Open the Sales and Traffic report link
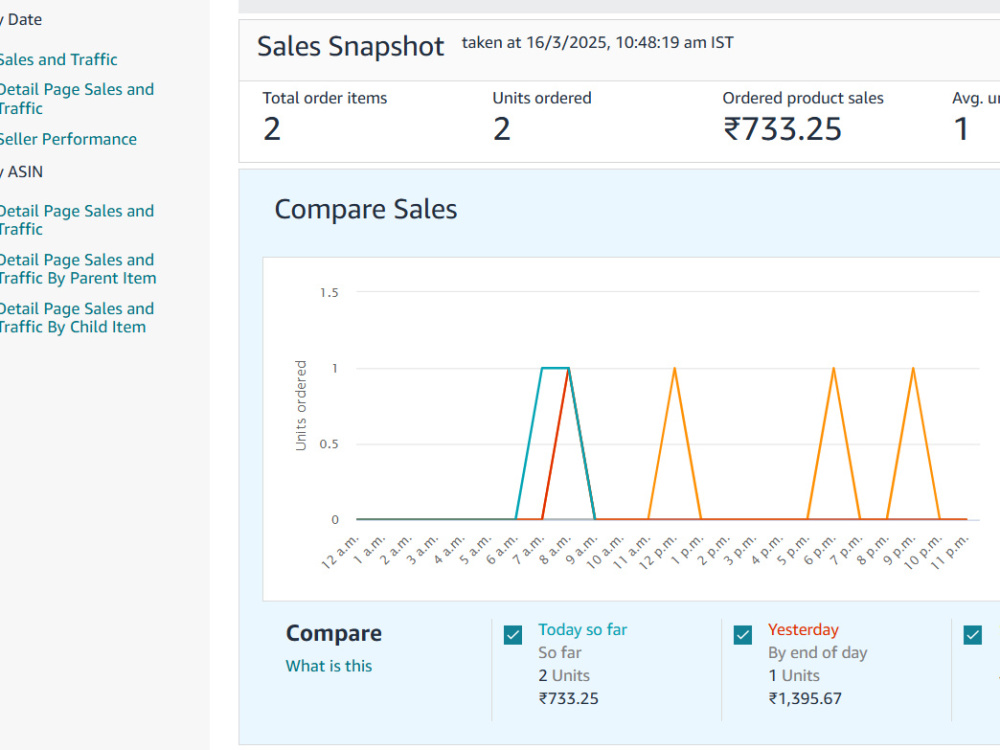This screenshot has height=750, width=1000. tap(58, 59)
